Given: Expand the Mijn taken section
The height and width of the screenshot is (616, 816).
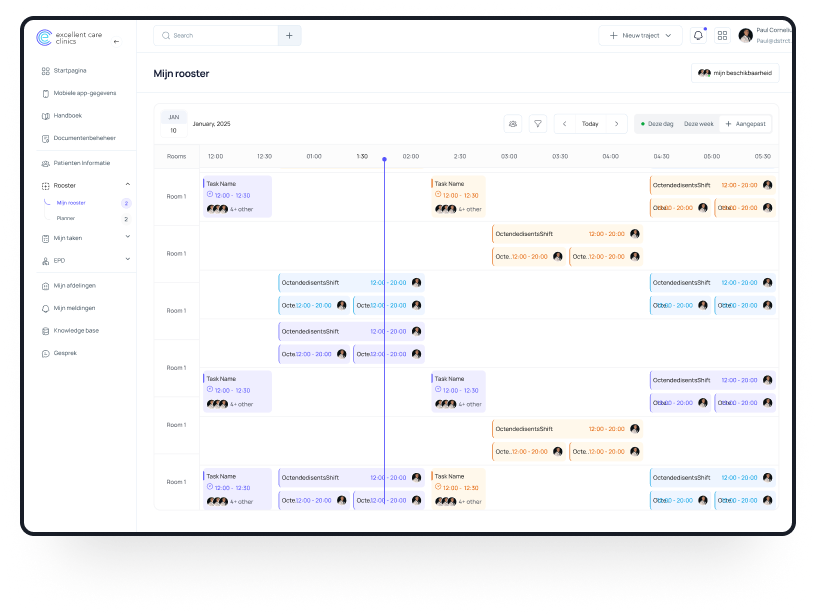Looking at the screenshot, I should click(127, 237).
